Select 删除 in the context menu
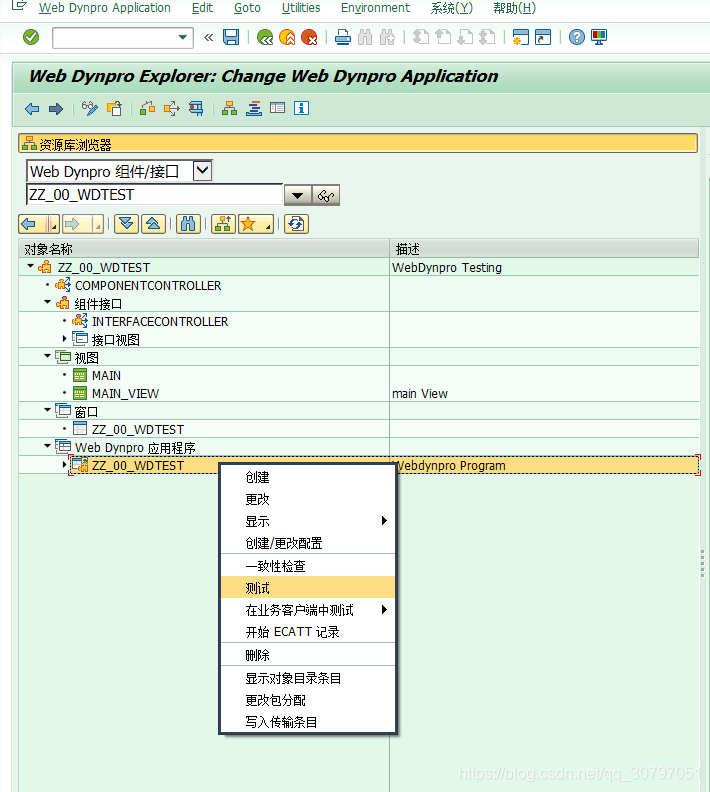Viewport: 710px width, 792px height. coord(308,655)
